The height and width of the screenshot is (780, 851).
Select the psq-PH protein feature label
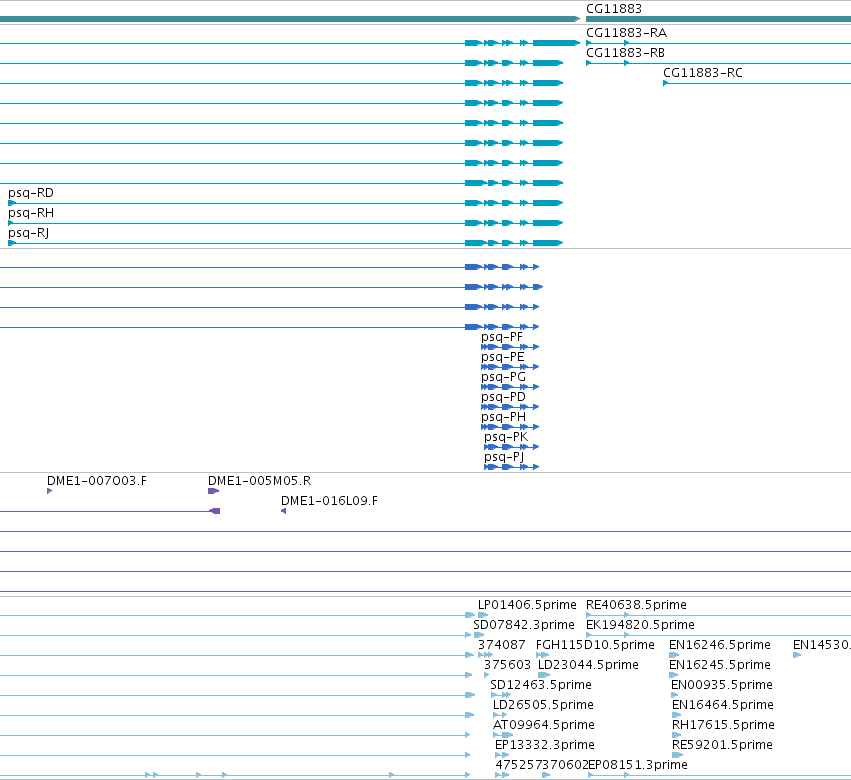point(503,417)
